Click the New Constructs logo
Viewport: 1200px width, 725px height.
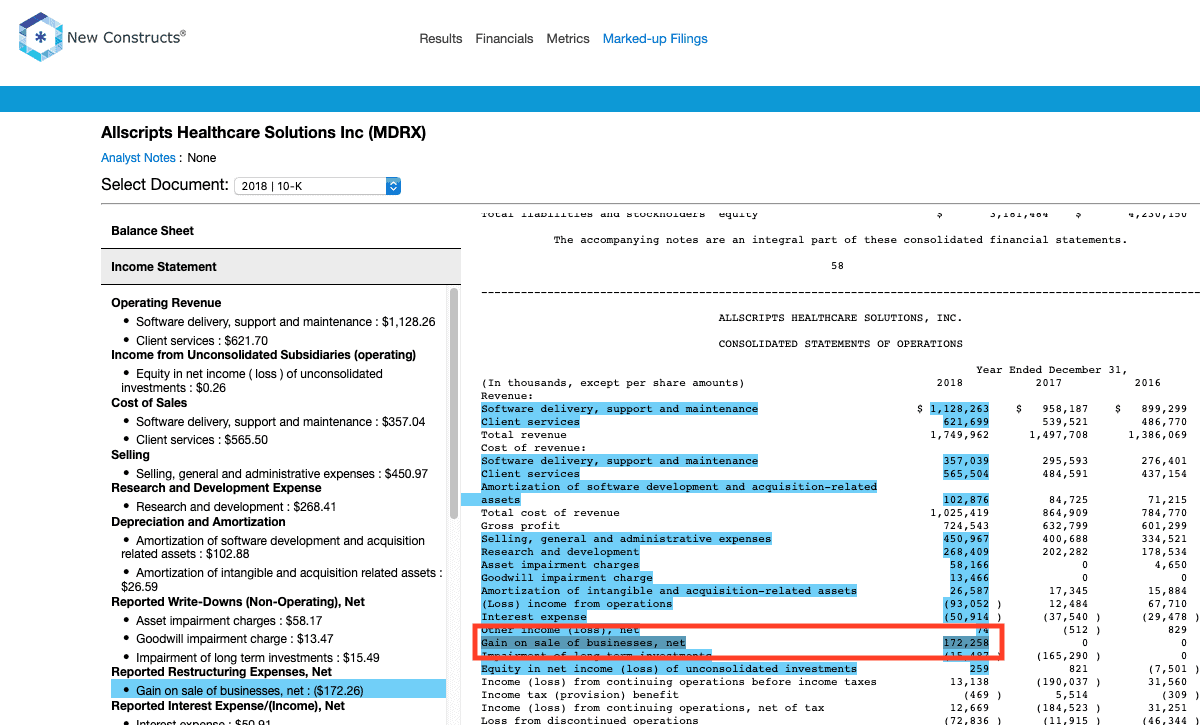click(102, 38)
